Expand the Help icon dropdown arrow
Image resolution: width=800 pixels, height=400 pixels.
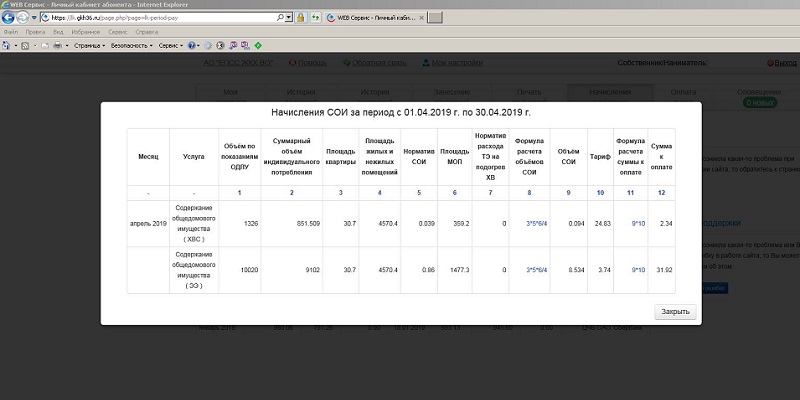click(198, 45)
